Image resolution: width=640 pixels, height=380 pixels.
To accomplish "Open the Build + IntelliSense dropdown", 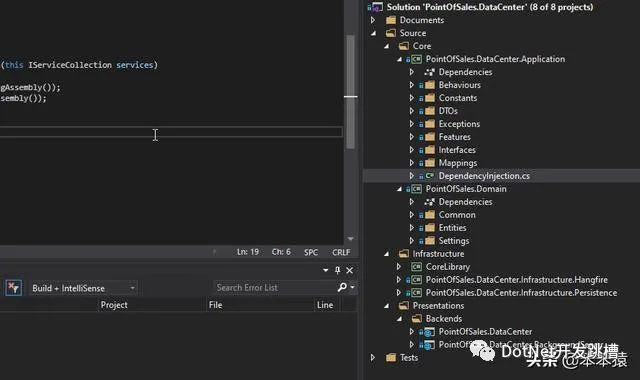I will [x=132, y=288].
